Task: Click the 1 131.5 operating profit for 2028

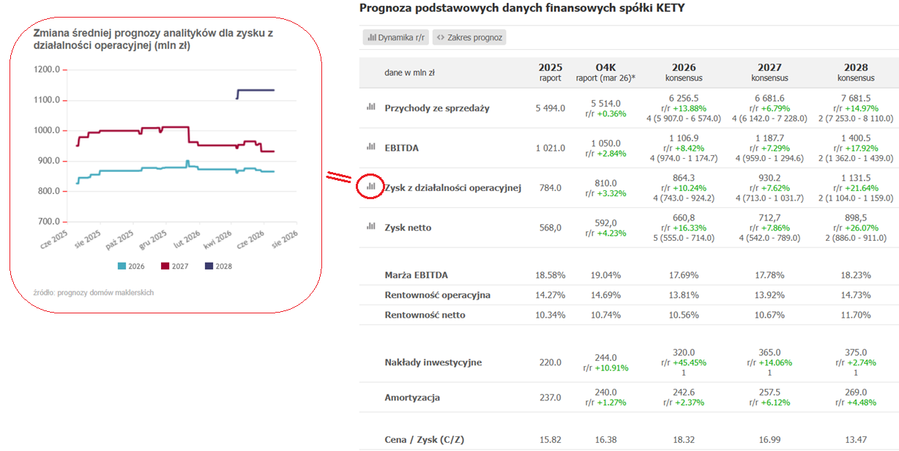Action: 856,178
